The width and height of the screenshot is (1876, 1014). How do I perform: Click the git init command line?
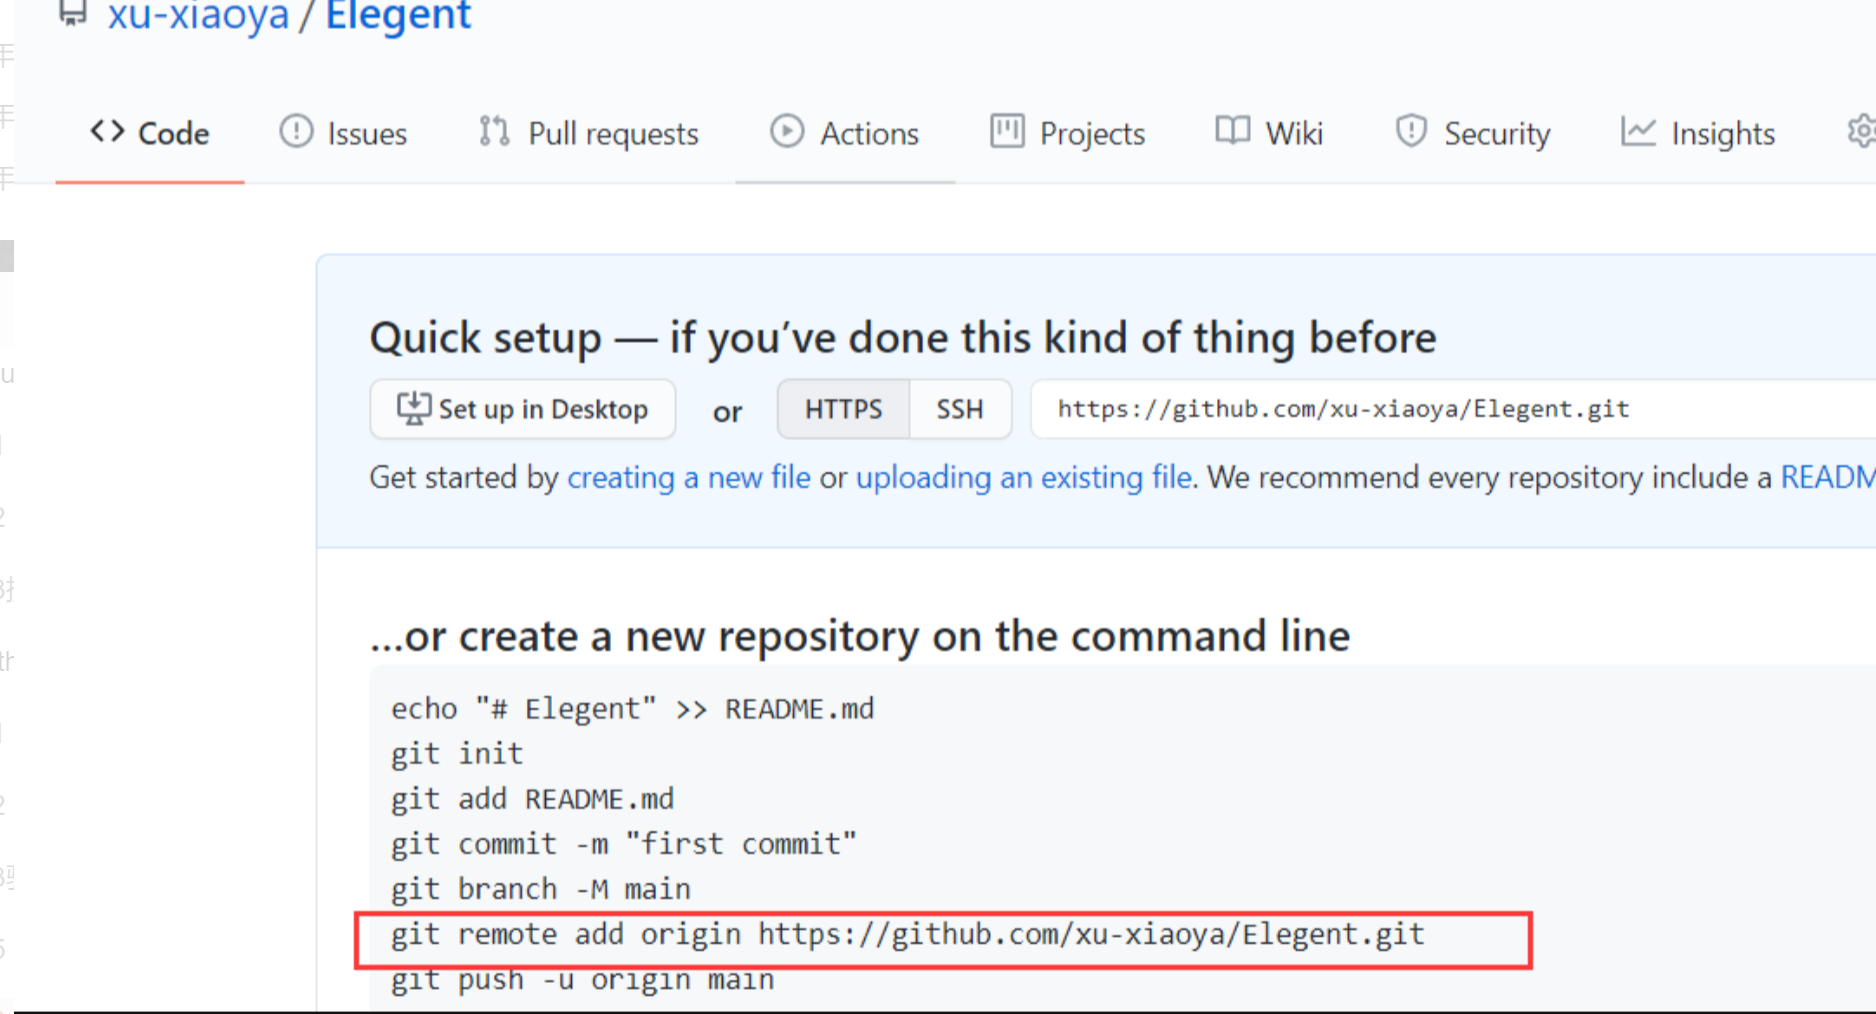coord(457,754)
